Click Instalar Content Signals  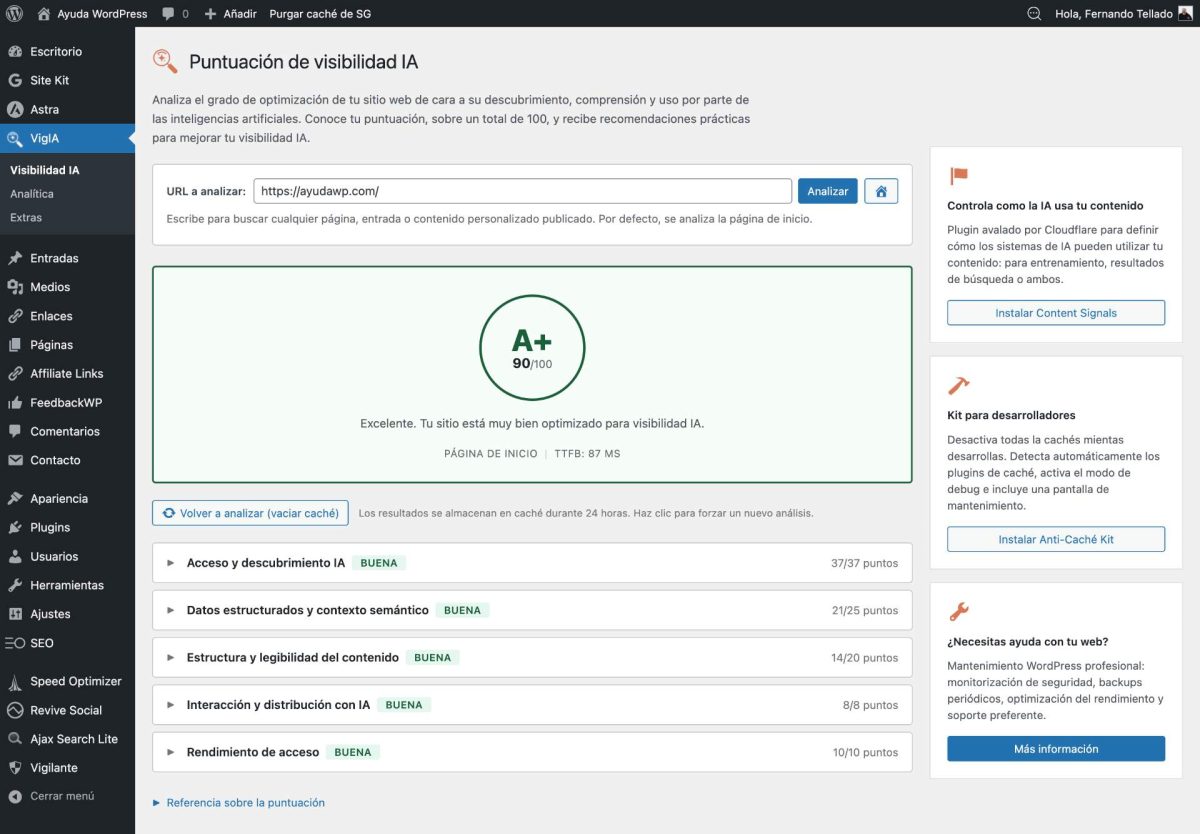click(x=1055, y=312)
